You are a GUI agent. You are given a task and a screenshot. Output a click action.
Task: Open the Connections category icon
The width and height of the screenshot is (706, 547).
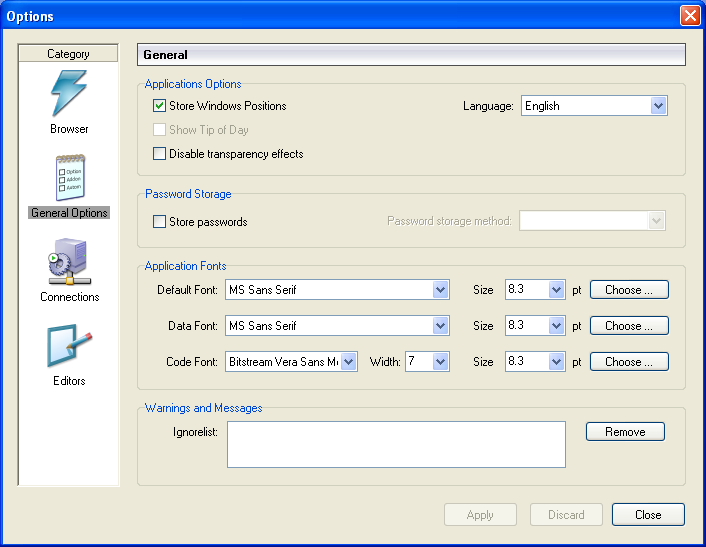(69, 263)
